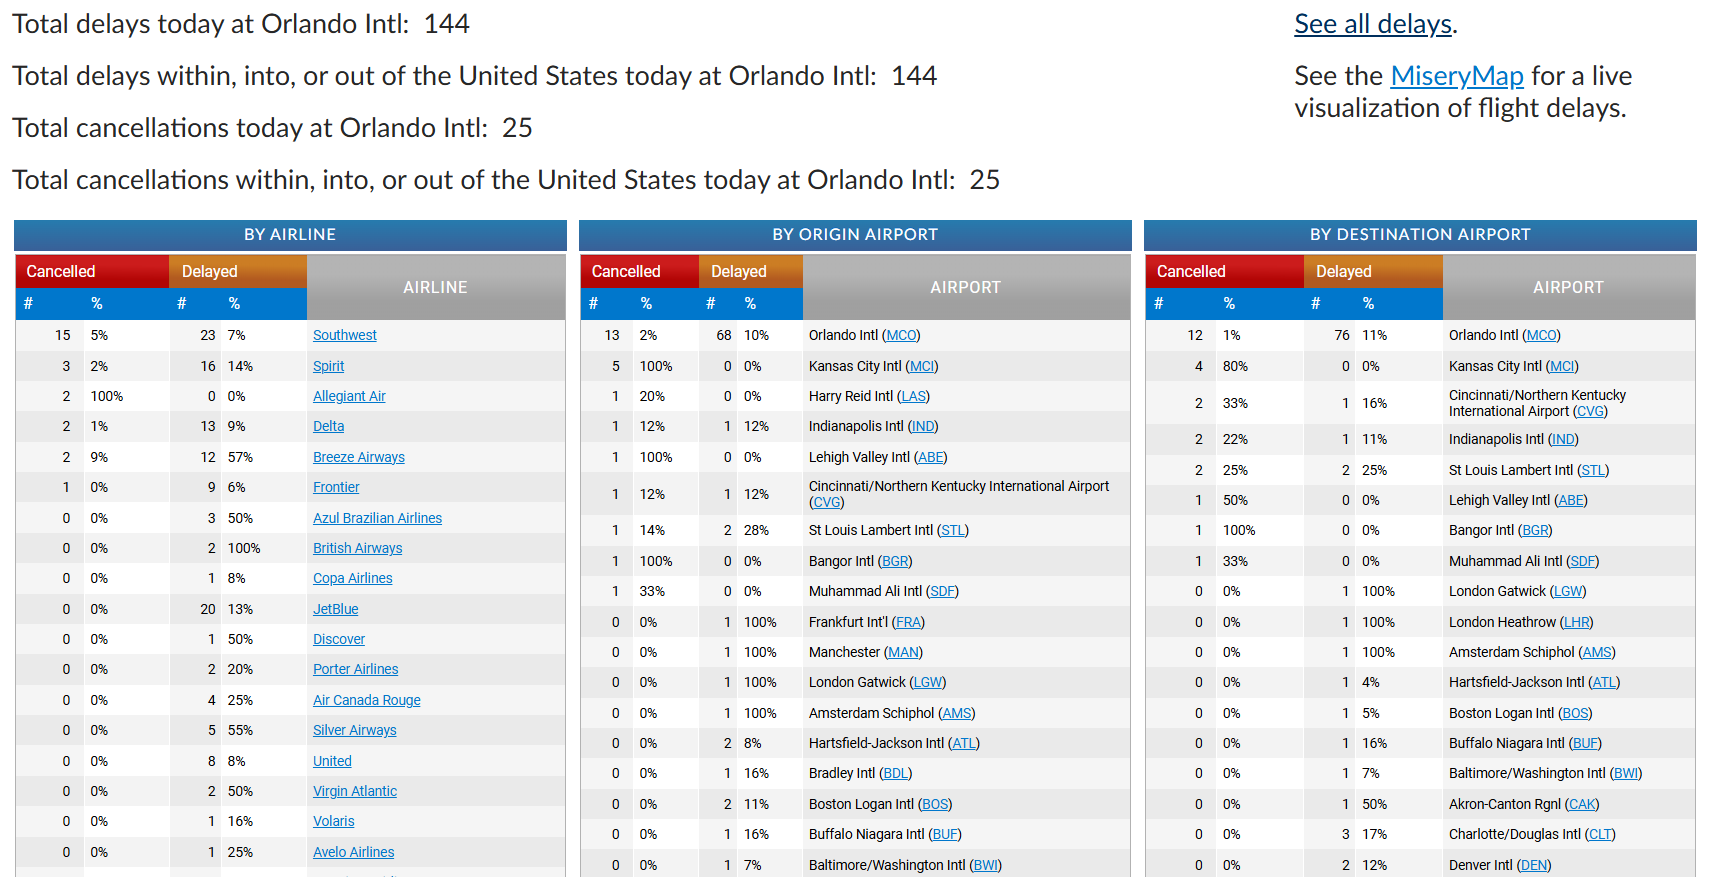Click the DEN destination airport link
The height and width of the screenshot is (877, 1710).
pos(1533,865)
